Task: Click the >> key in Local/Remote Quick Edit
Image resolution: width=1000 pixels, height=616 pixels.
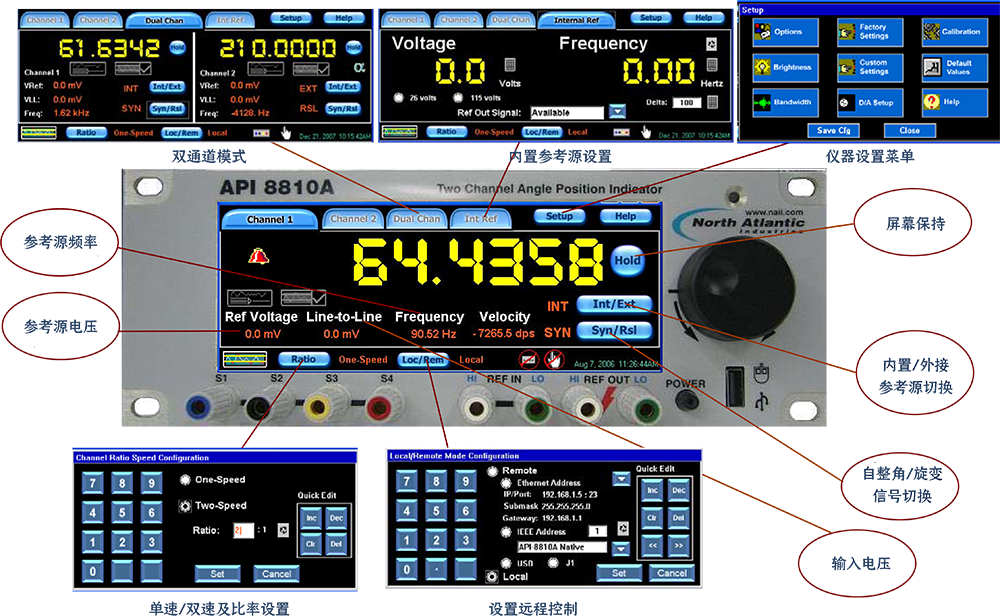Action: coord(679,546)
